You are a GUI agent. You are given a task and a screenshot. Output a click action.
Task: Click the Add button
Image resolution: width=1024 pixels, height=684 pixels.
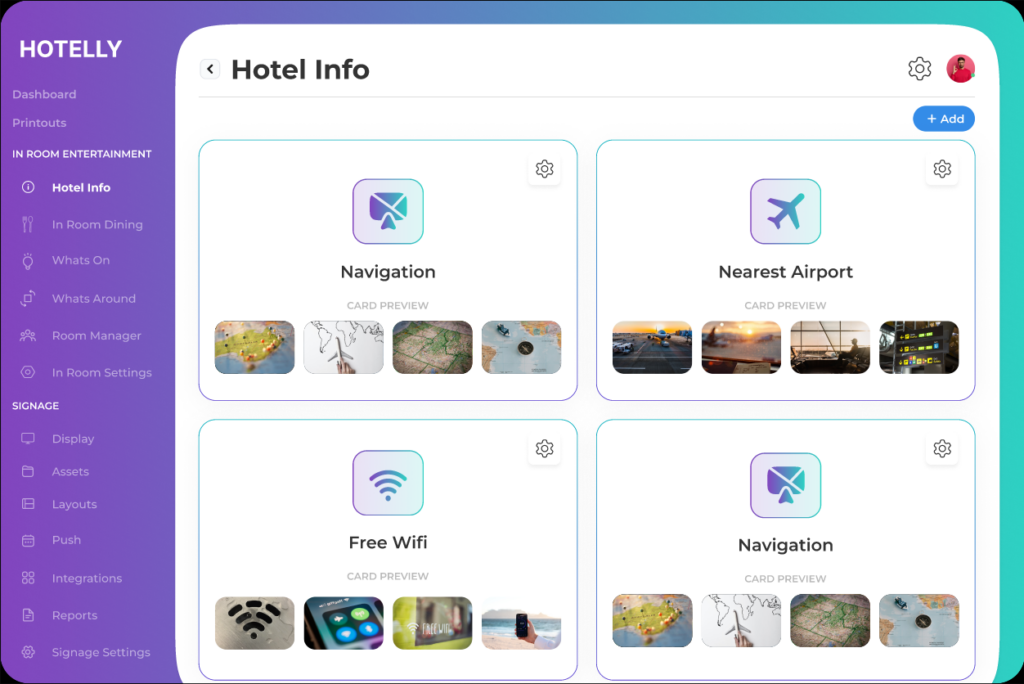tap(943, 119)
